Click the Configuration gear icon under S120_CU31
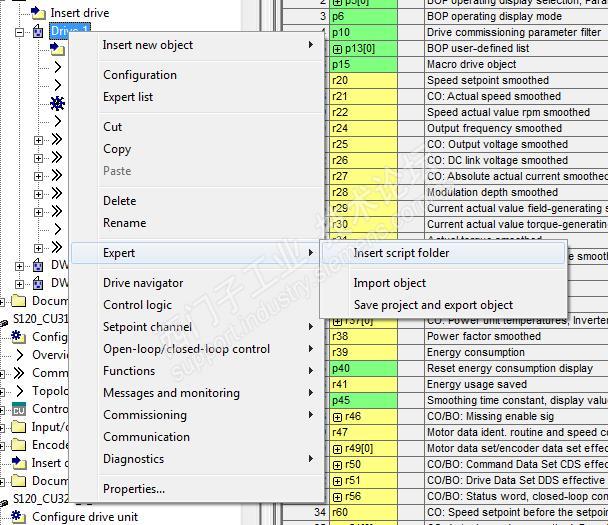 [18, 337]
